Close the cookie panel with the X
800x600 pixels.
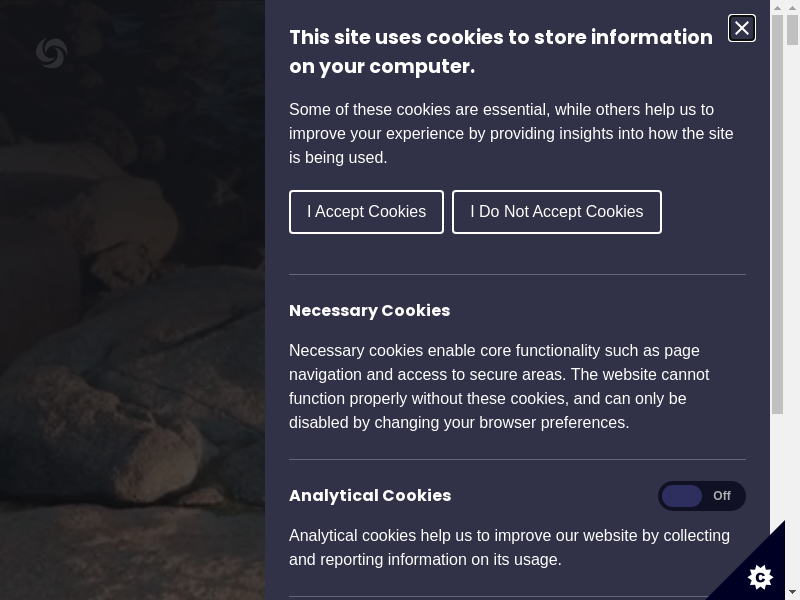click(x=742, y=28)
